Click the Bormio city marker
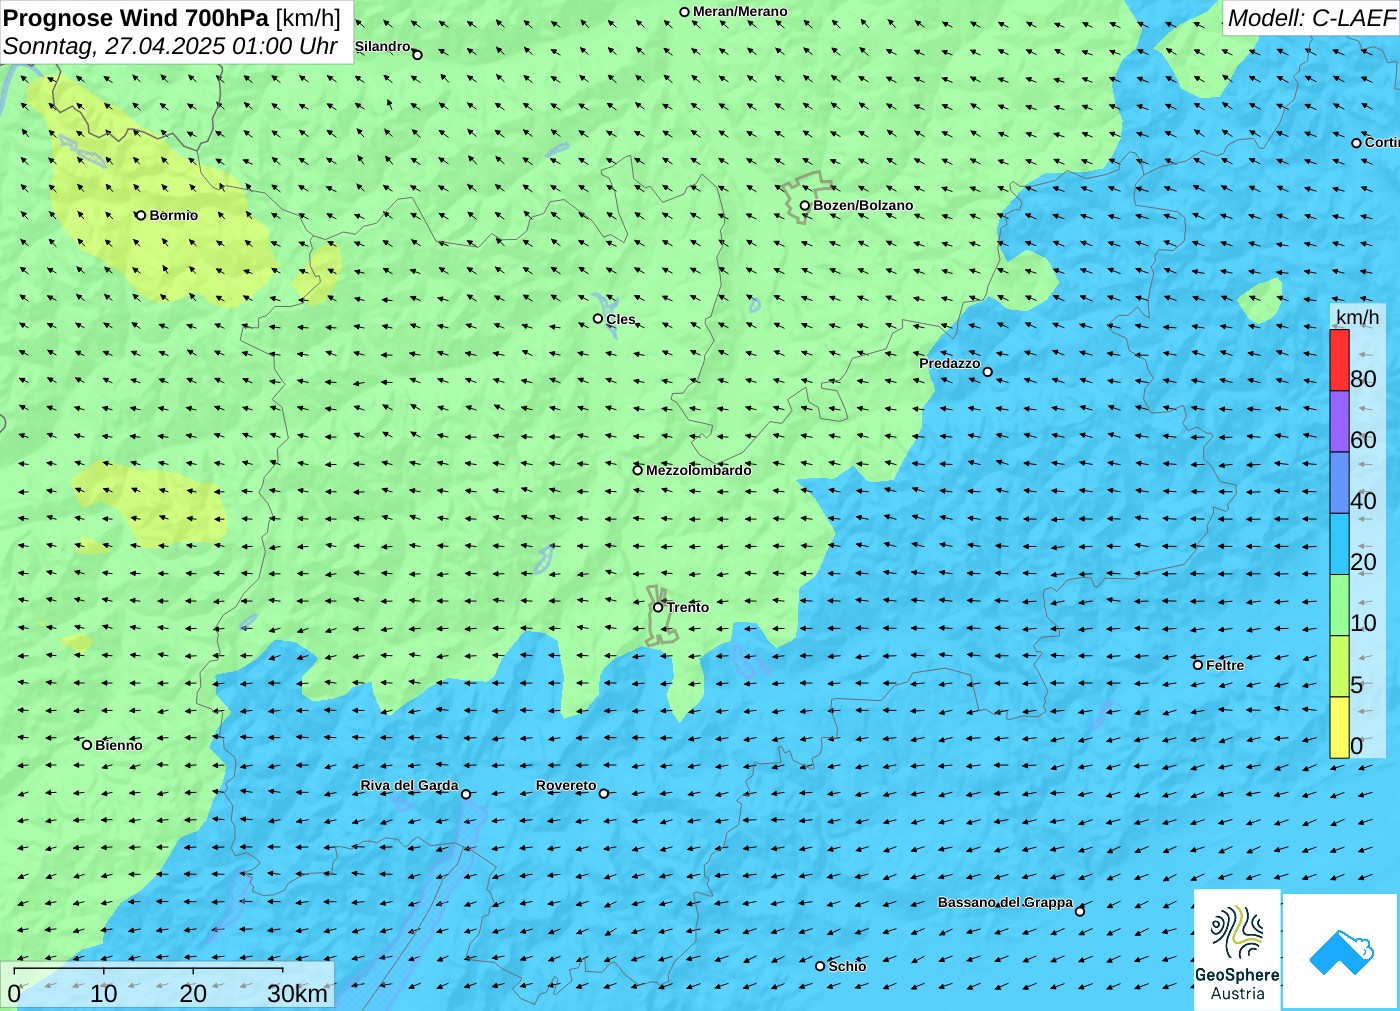This screenshot has width=1400, height=1011. pyautogui.click(x=141, y=215)
